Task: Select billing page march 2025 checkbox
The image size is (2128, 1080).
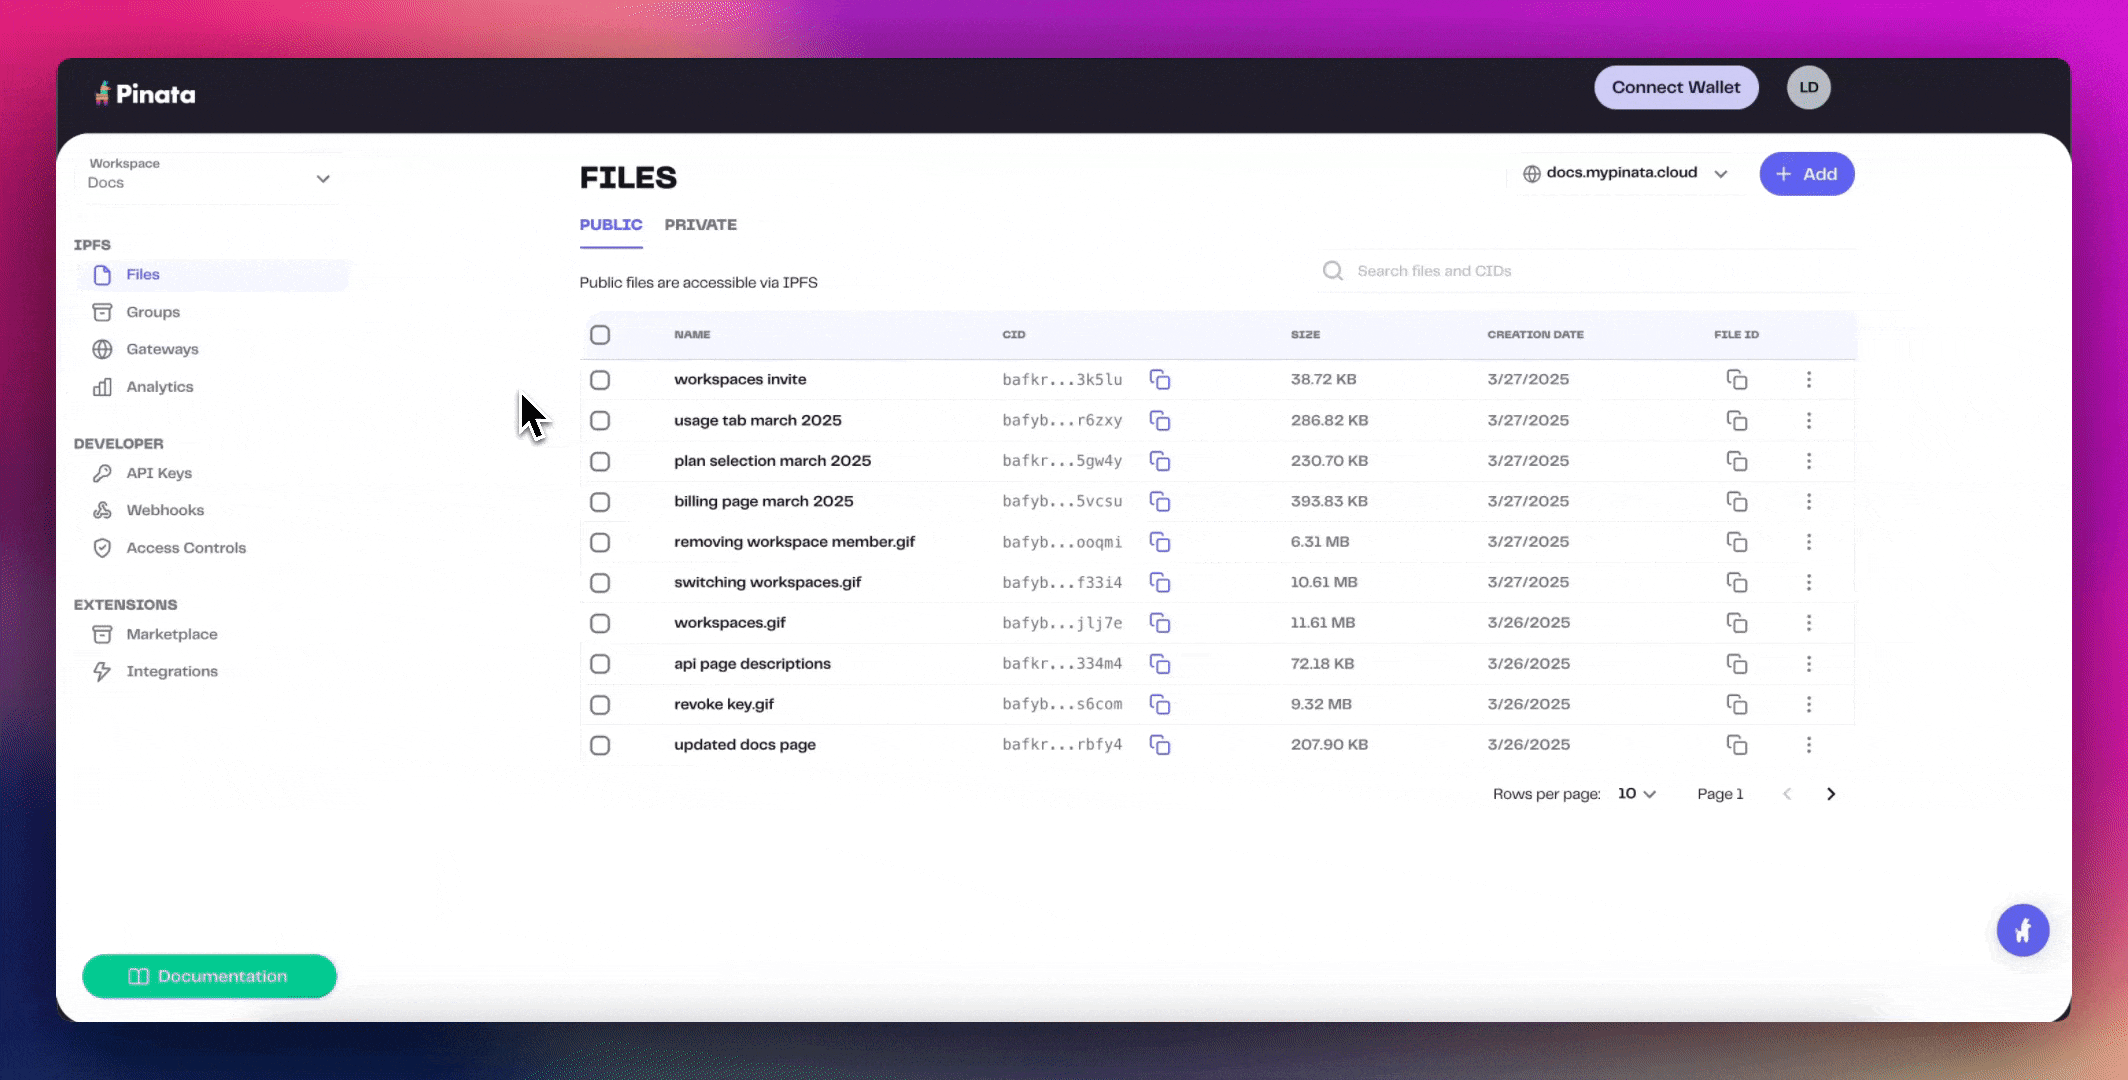Action: 600,502
